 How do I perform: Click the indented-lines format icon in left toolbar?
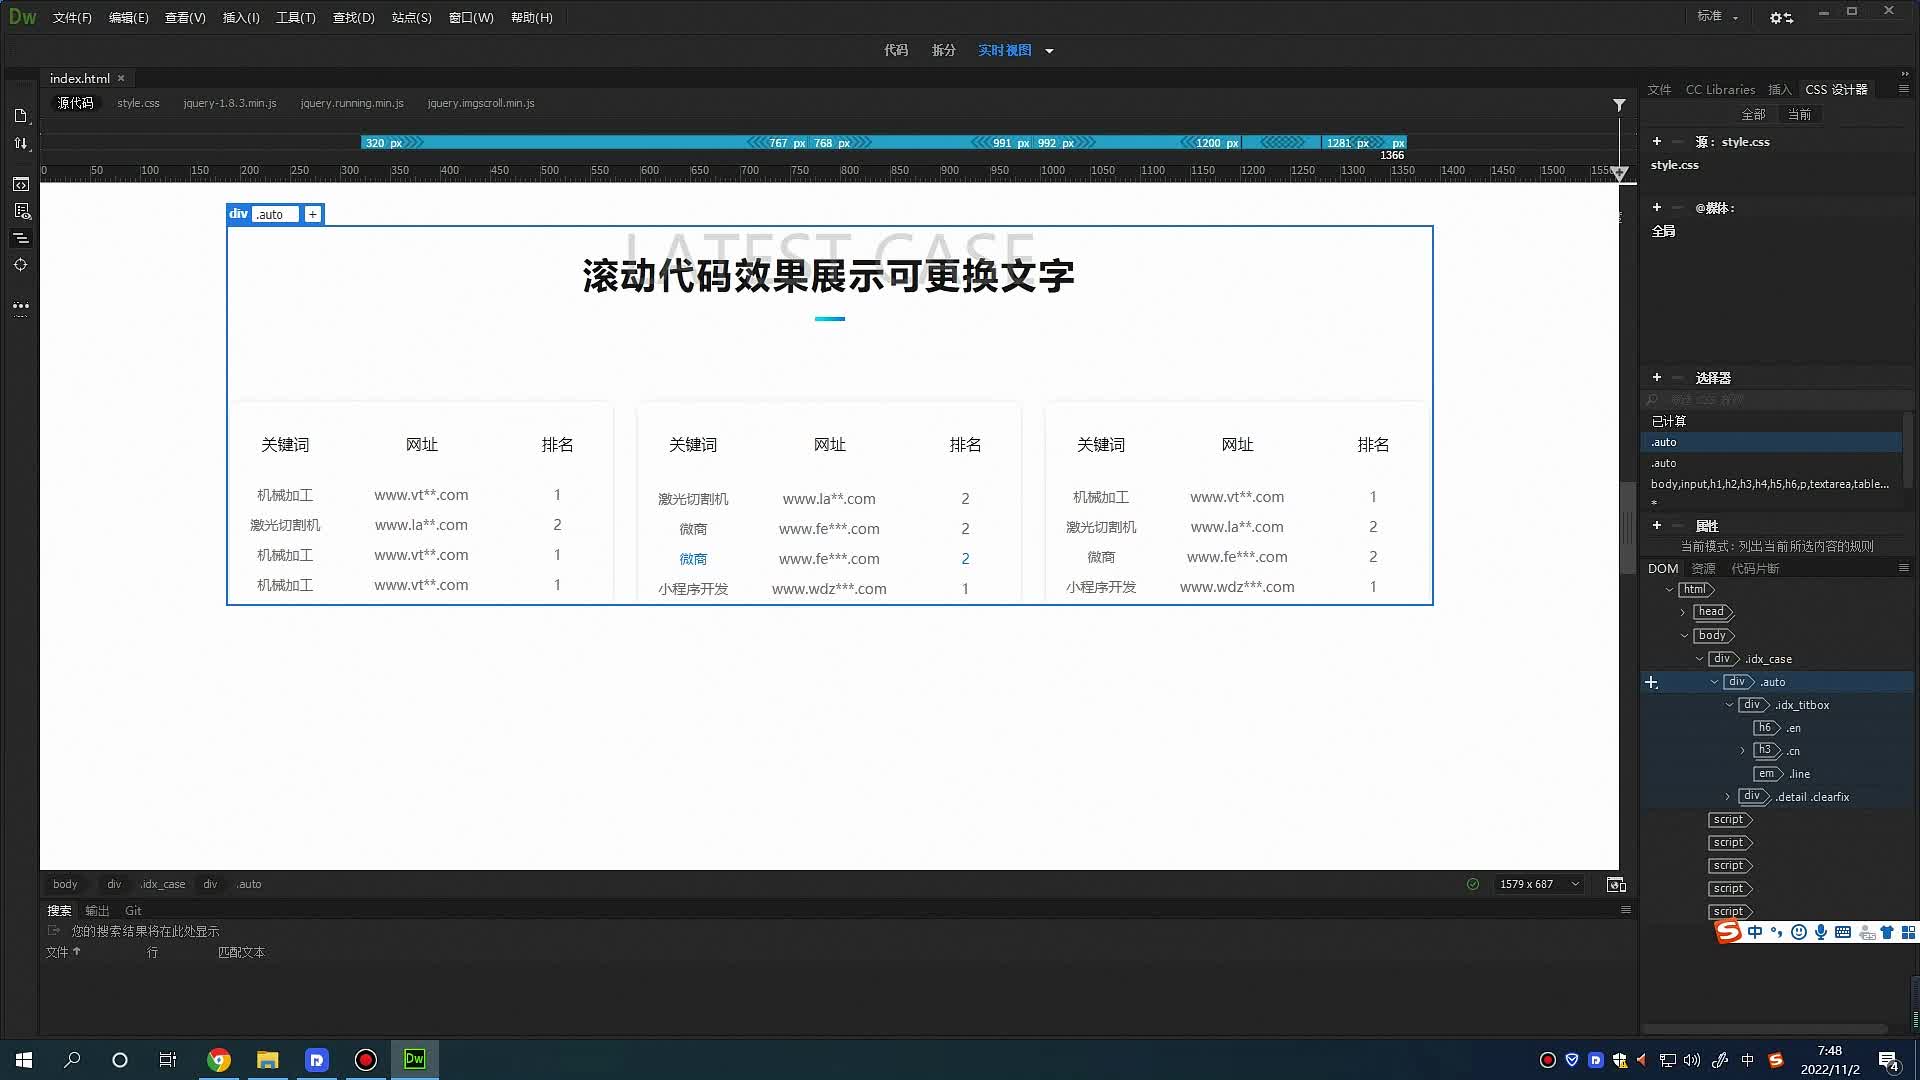click(x=20, y=238)
